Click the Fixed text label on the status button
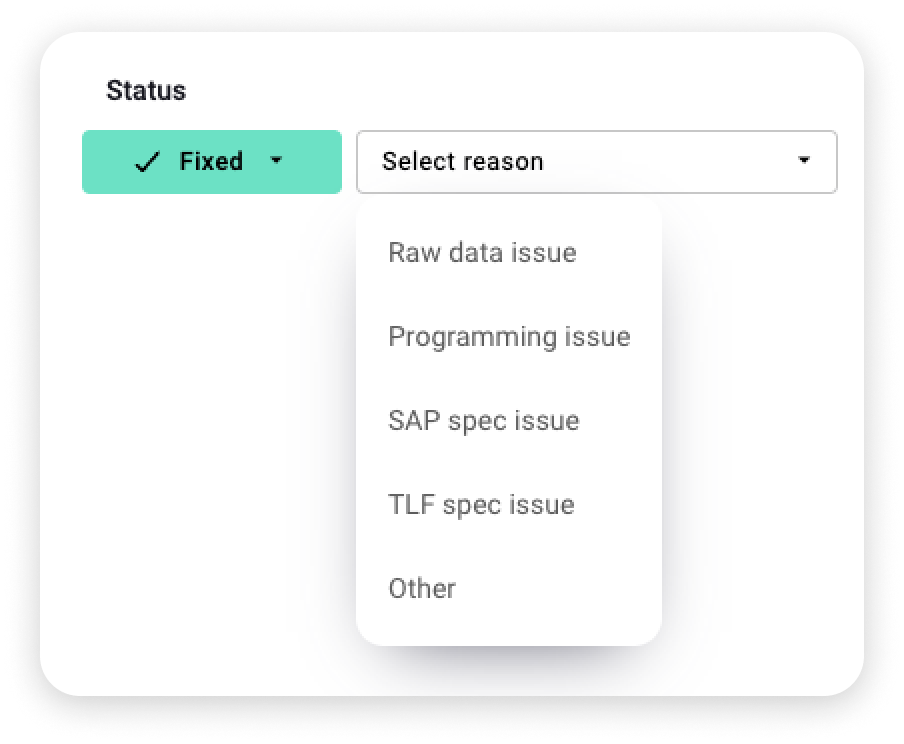Screen dimensions: 904x744 click(x=210, y=161)
